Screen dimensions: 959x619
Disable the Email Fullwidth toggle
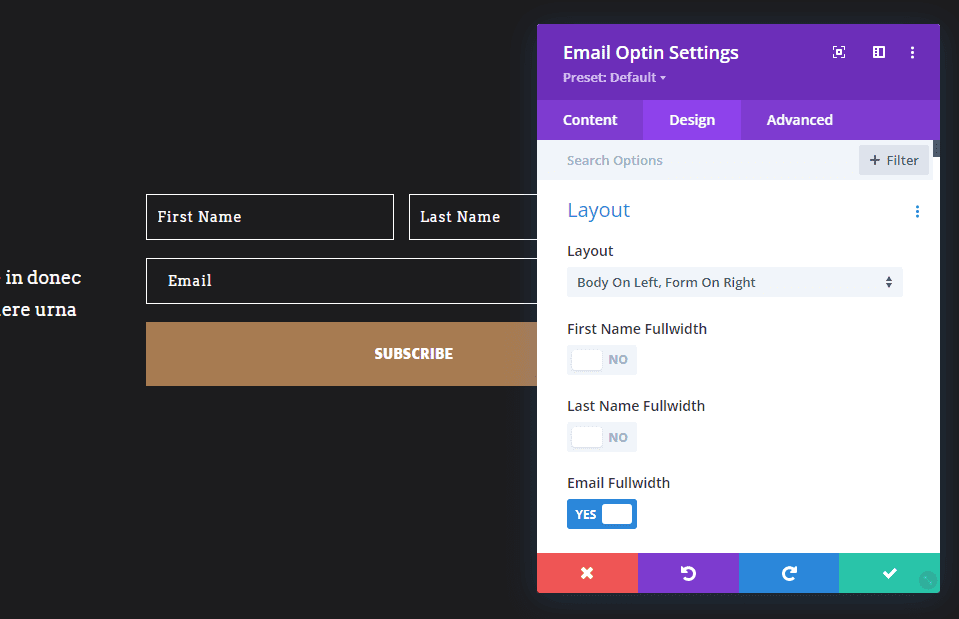[x=601, y=514]
